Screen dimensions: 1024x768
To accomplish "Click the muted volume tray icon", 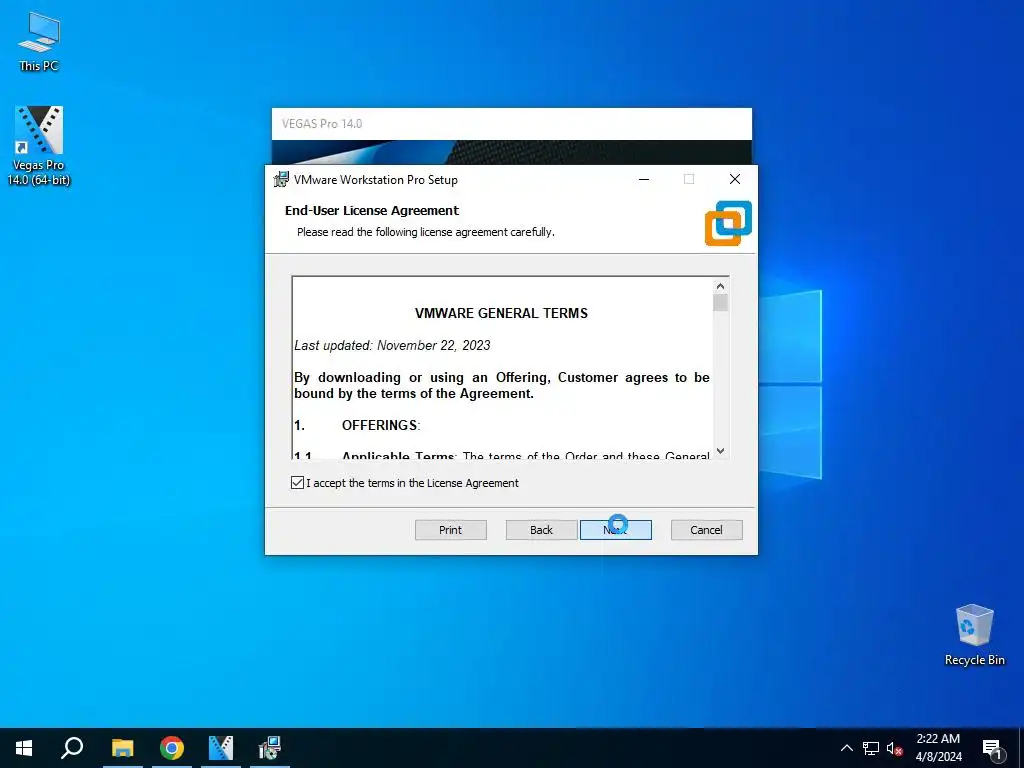I will point(894,748).
